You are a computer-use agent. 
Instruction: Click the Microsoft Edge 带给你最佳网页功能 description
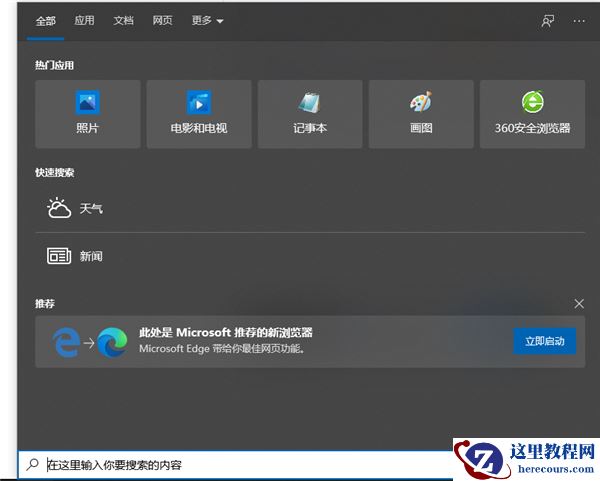coord(222,349)
